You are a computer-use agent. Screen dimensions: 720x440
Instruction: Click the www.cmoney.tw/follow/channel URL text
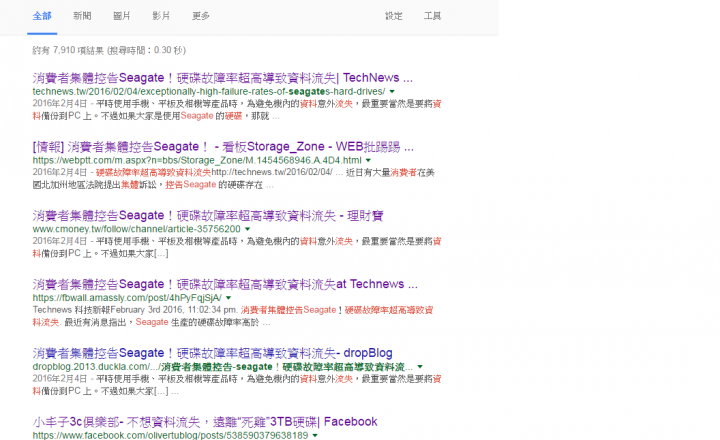point(136,229)
